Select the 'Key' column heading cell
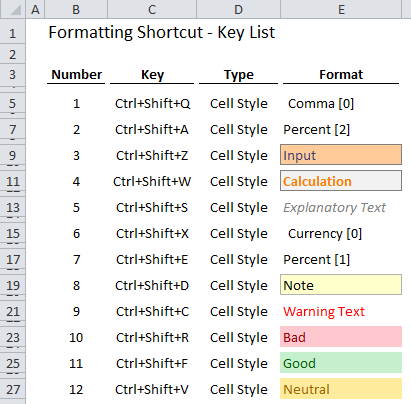The width and height of the screenshot is (411, 404). (x=152, y=75)
